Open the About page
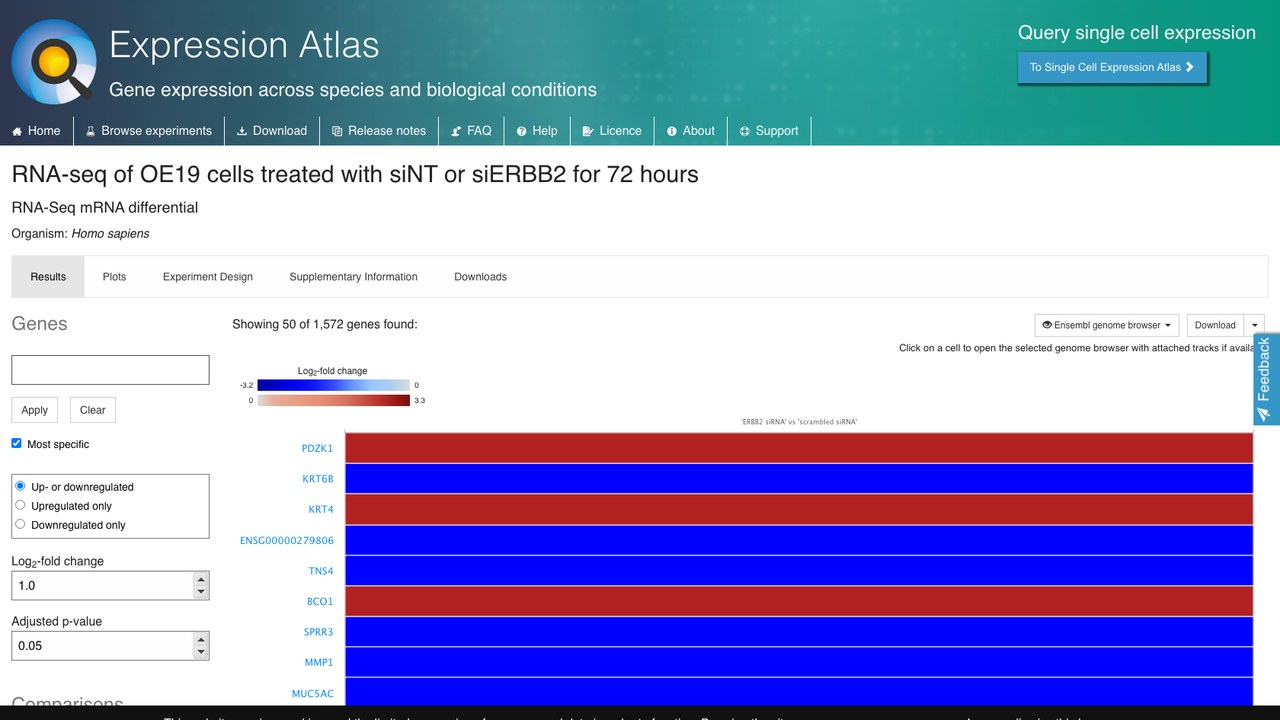 (691, 131)
